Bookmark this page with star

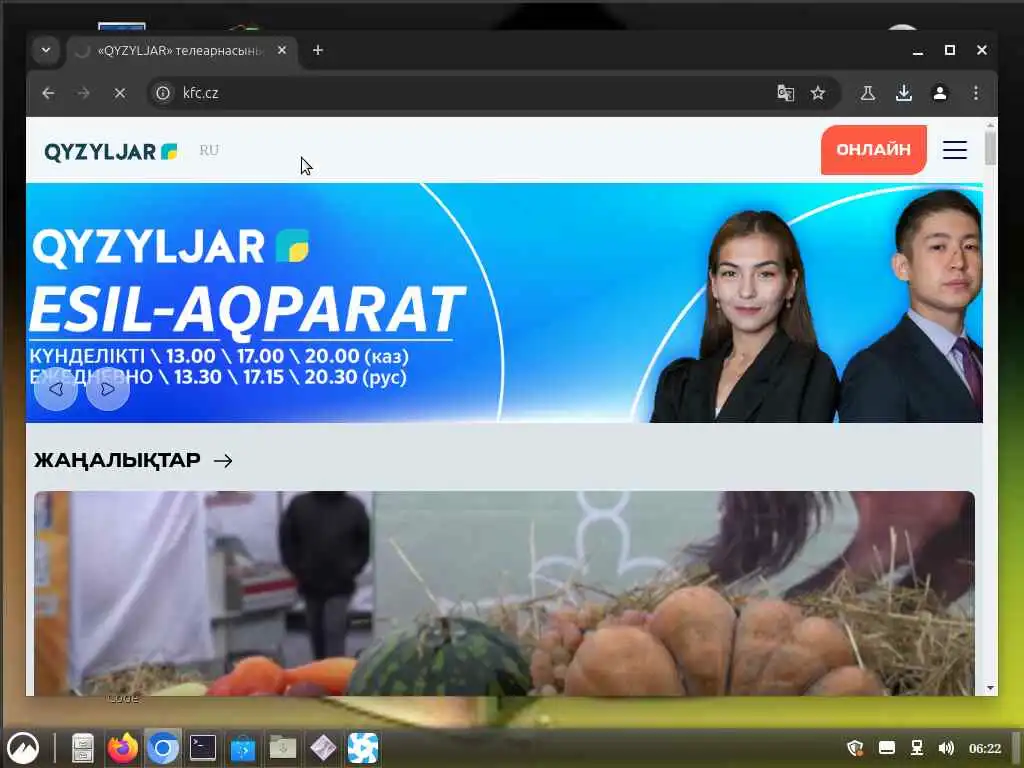(818, 93)
